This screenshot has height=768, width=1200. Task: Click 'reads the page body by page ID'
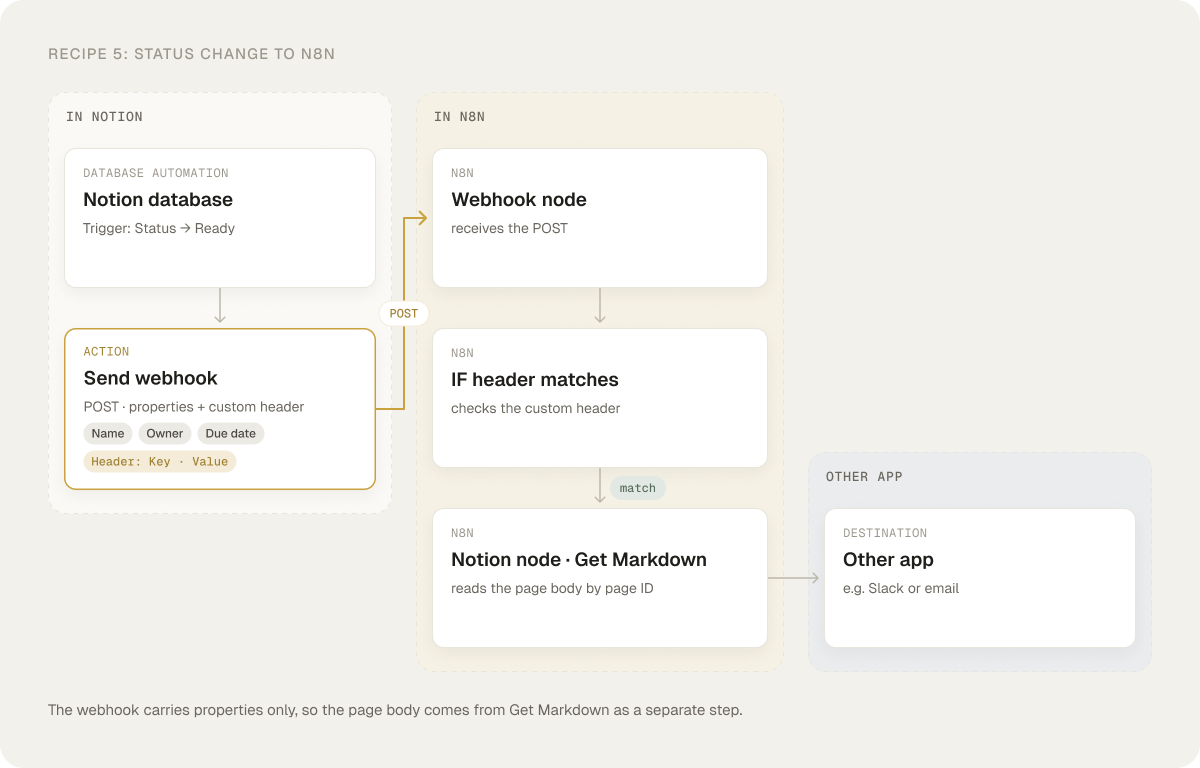pyautogui.click(x=552, y=588)
